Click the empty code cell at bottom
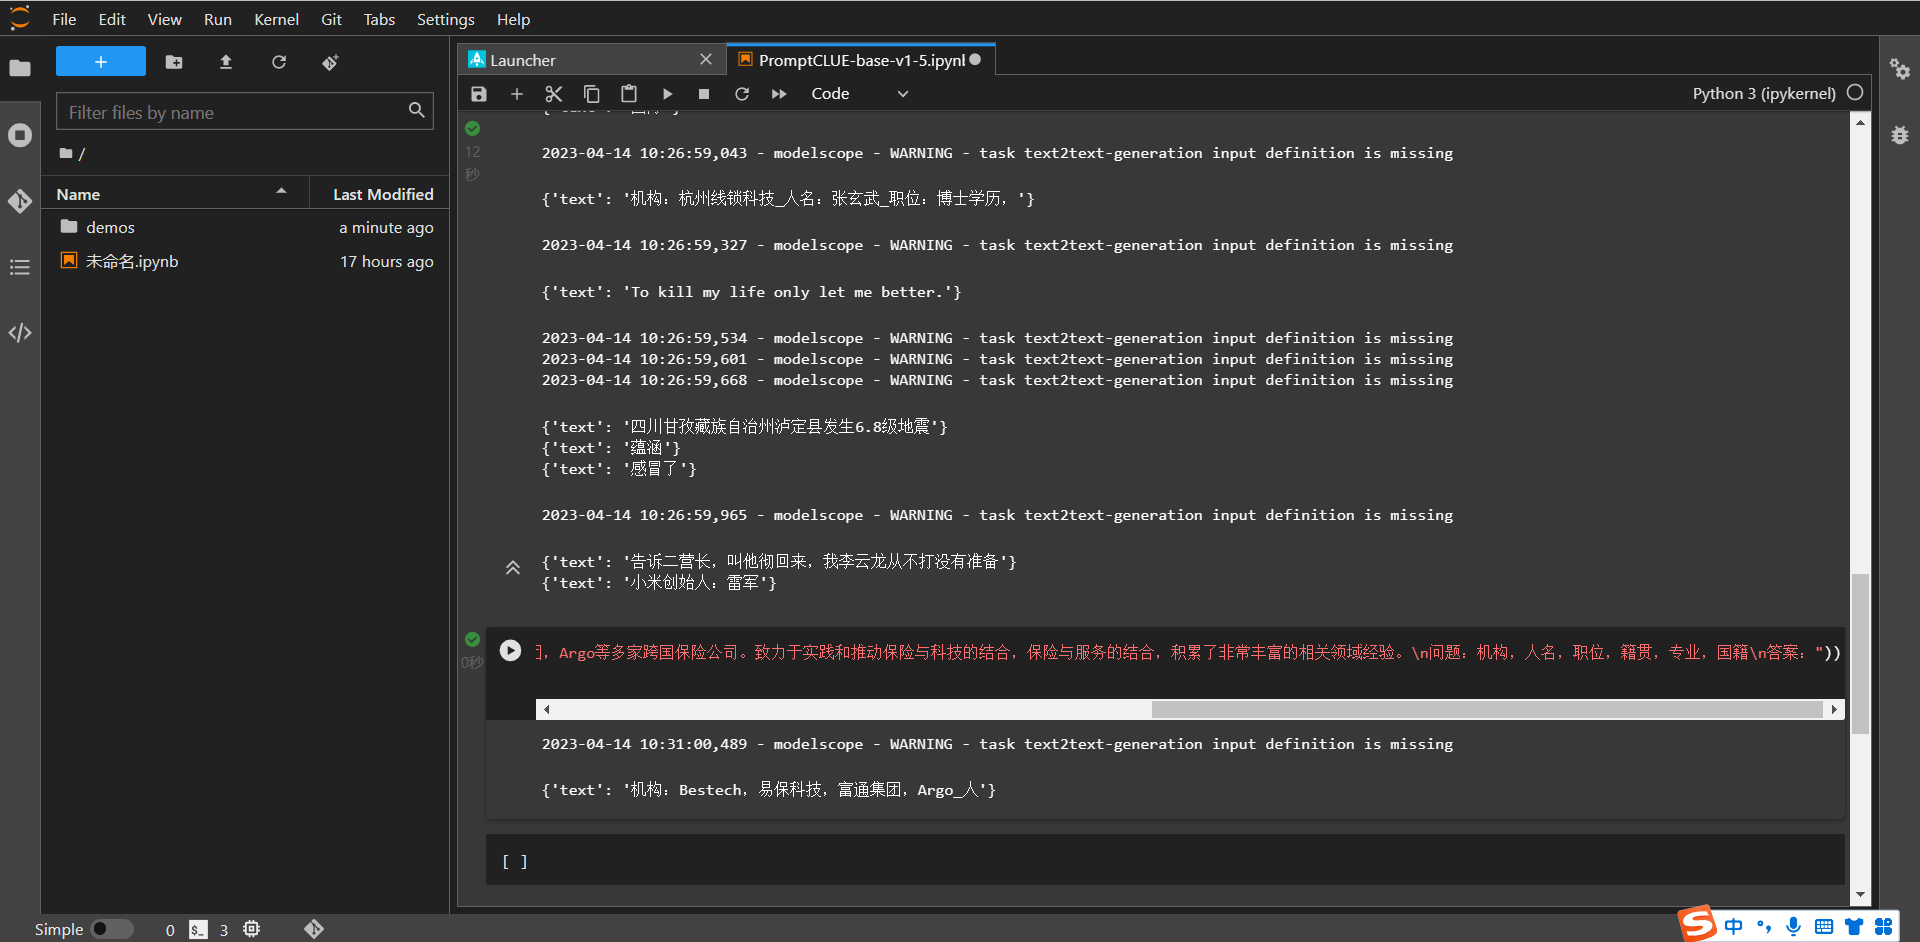Image resolution: width=1920 pixels, height=942 pixels. tap(1165, 860)
